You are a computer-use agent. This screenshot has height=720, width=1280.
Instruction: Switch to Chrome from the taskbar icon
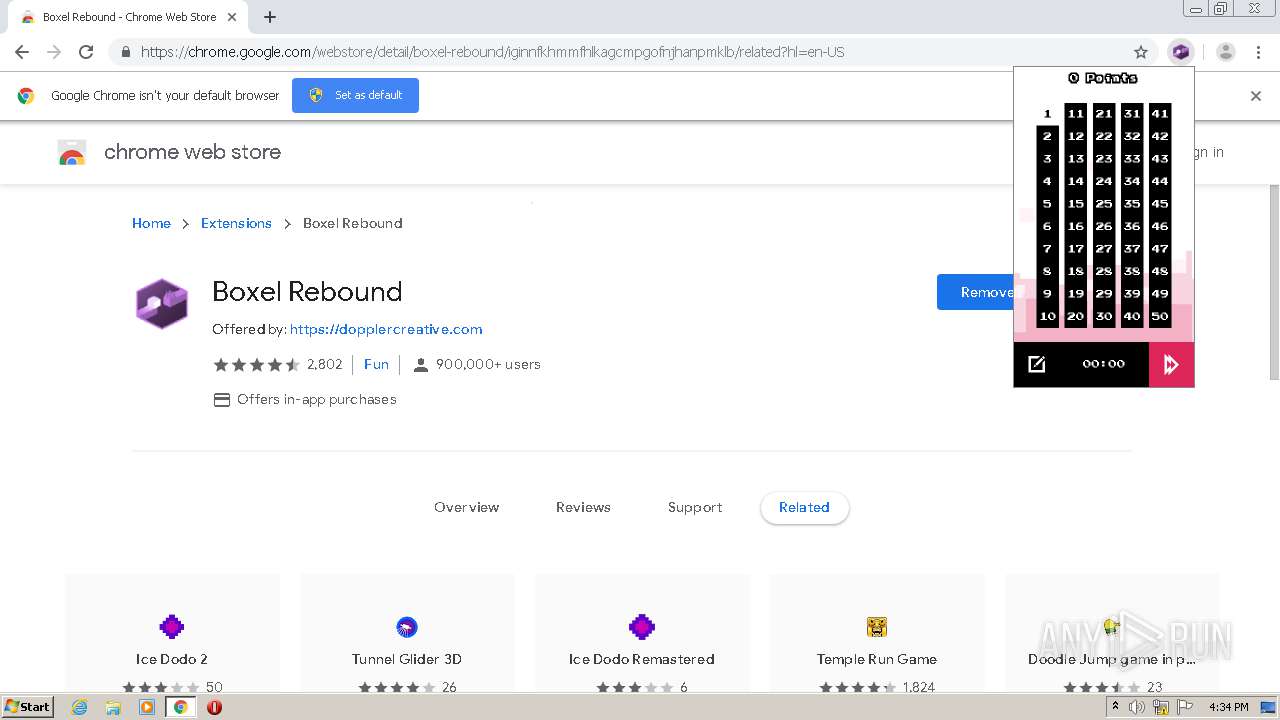click(181, 707)
